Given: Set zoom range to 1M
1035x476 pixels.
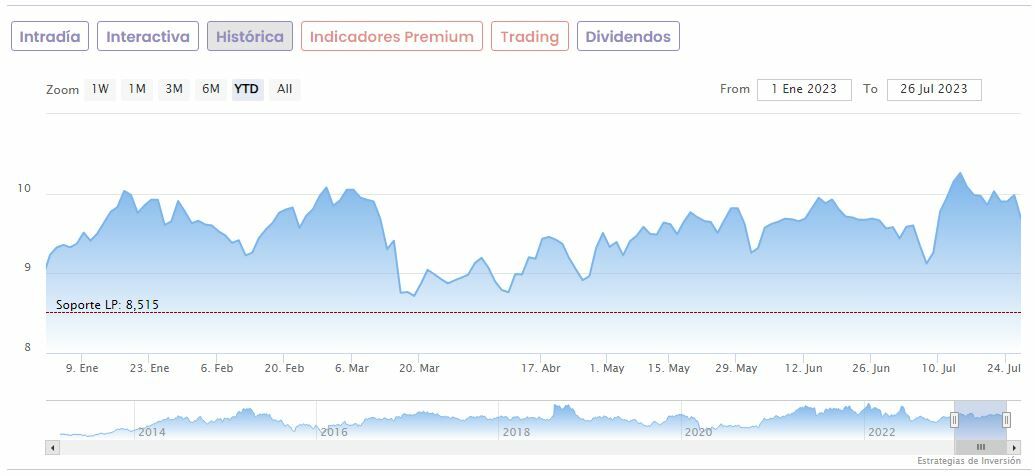Looking at the screenshot, I should pyautogui.click(x=137, y=89).
